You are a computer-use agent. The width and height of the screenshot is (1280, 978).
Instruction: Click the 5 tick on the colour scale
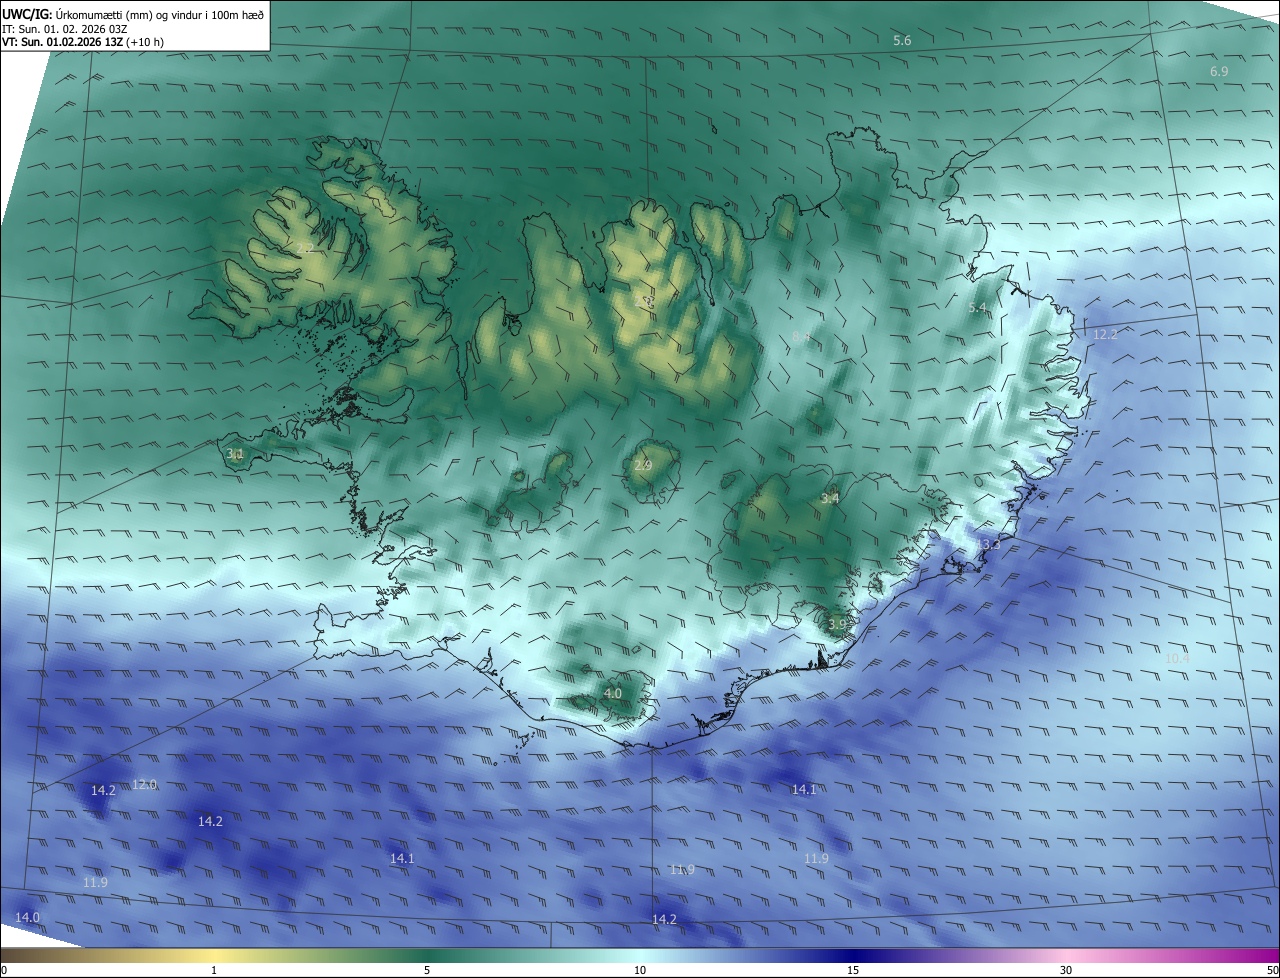coord(427,970)
